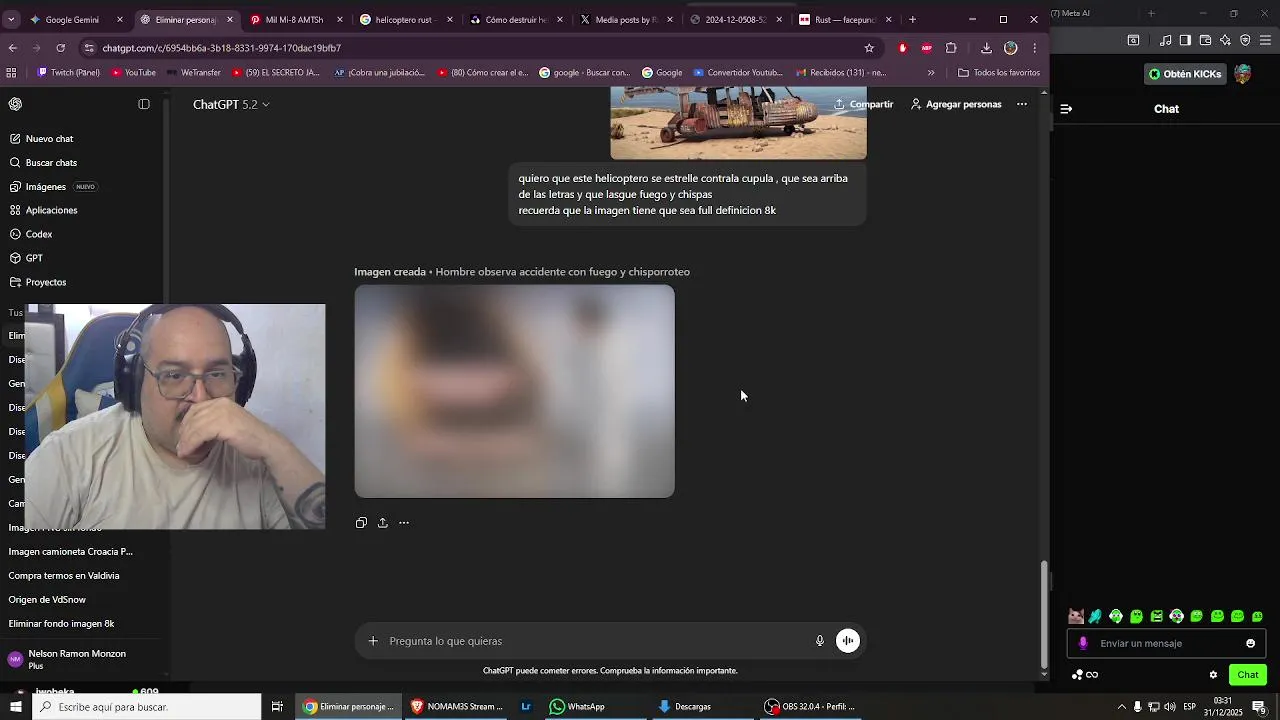
Task: Send message with green Chat button
Action: coord(1248,675)
